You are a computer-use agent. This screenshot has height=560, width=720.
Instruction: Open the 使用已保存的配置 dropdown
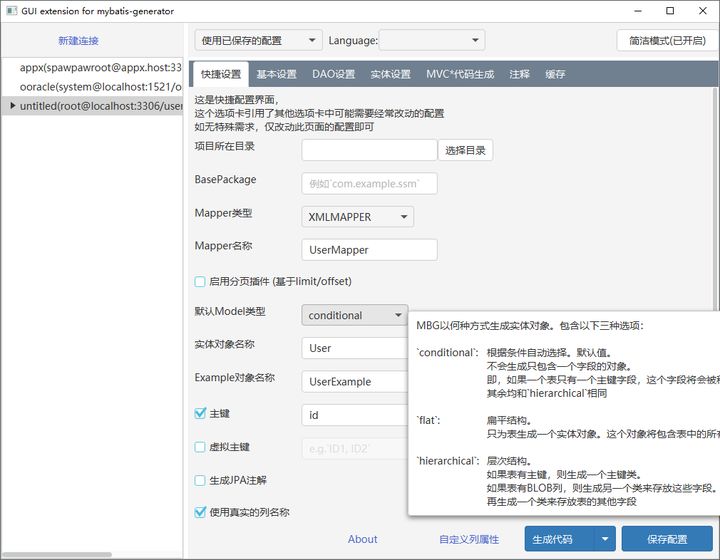pos(259,40)
